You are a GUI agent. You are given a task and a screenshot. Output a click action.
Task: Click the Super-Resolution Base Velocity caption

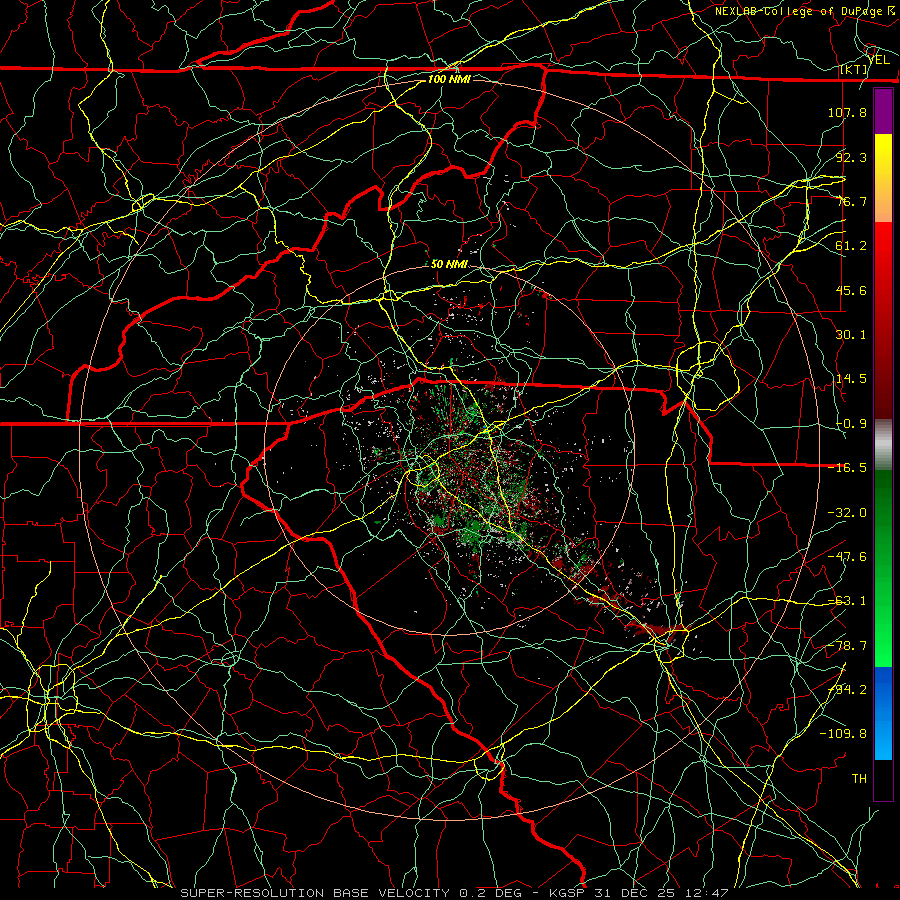[455, 893]
